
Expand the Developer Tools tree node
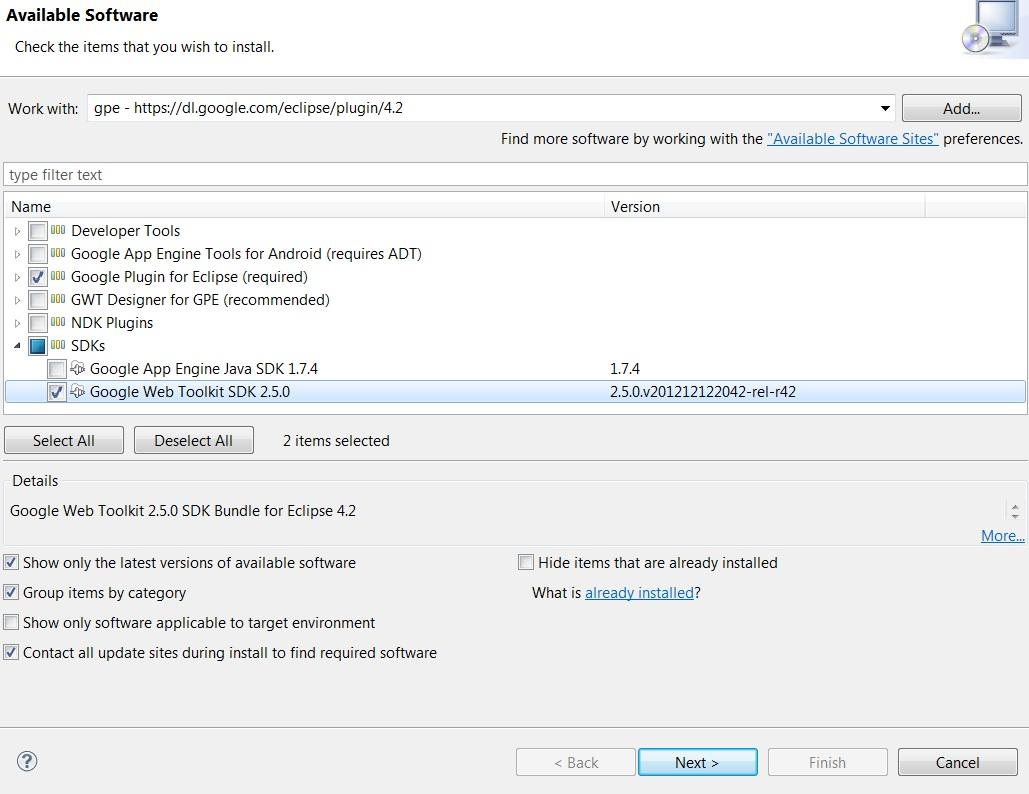click(18, 231)
